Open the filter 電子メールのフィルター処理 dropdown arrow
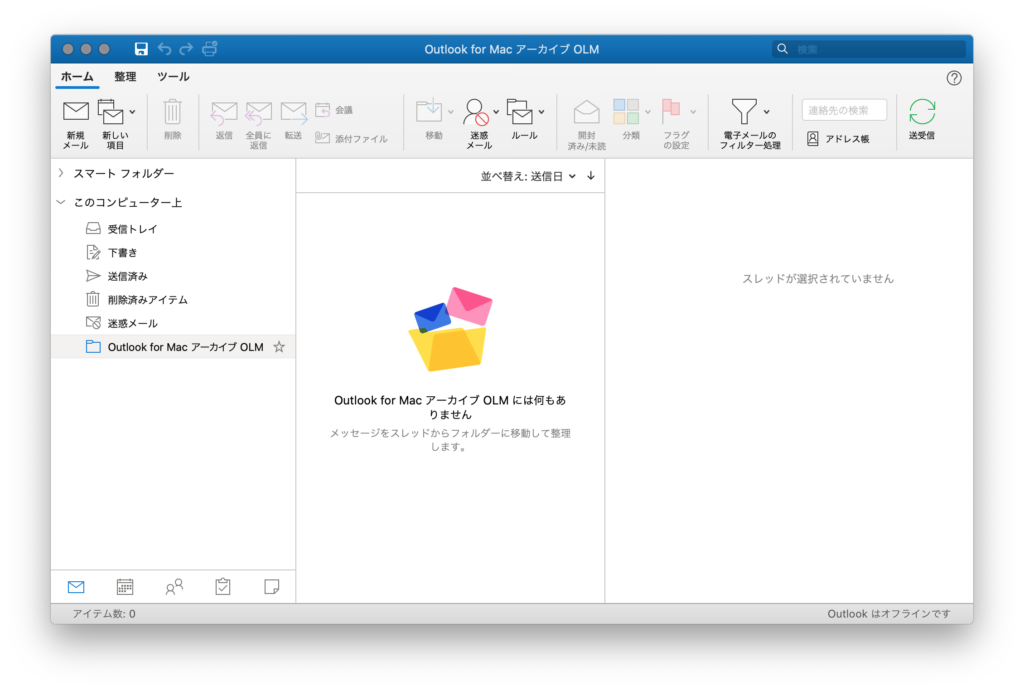Viewport: 1024px width, 691px height. [x=766, y=112]
